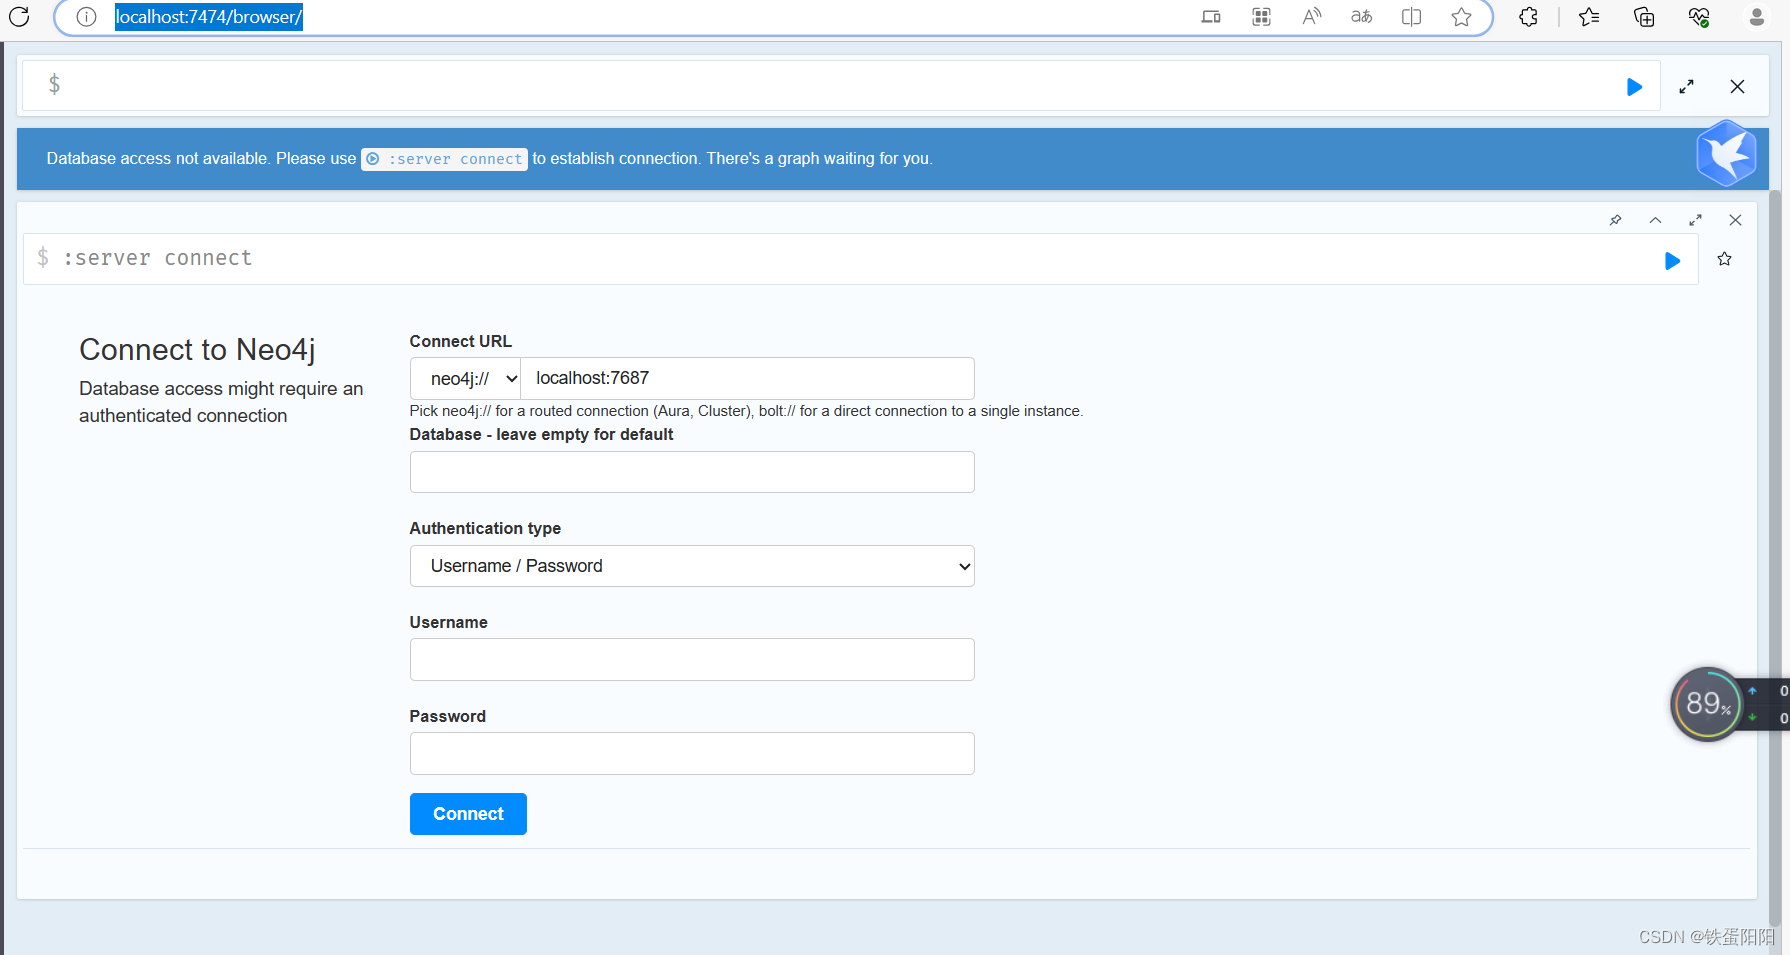
Task: Click the Password input field
Action: [692, 754]
